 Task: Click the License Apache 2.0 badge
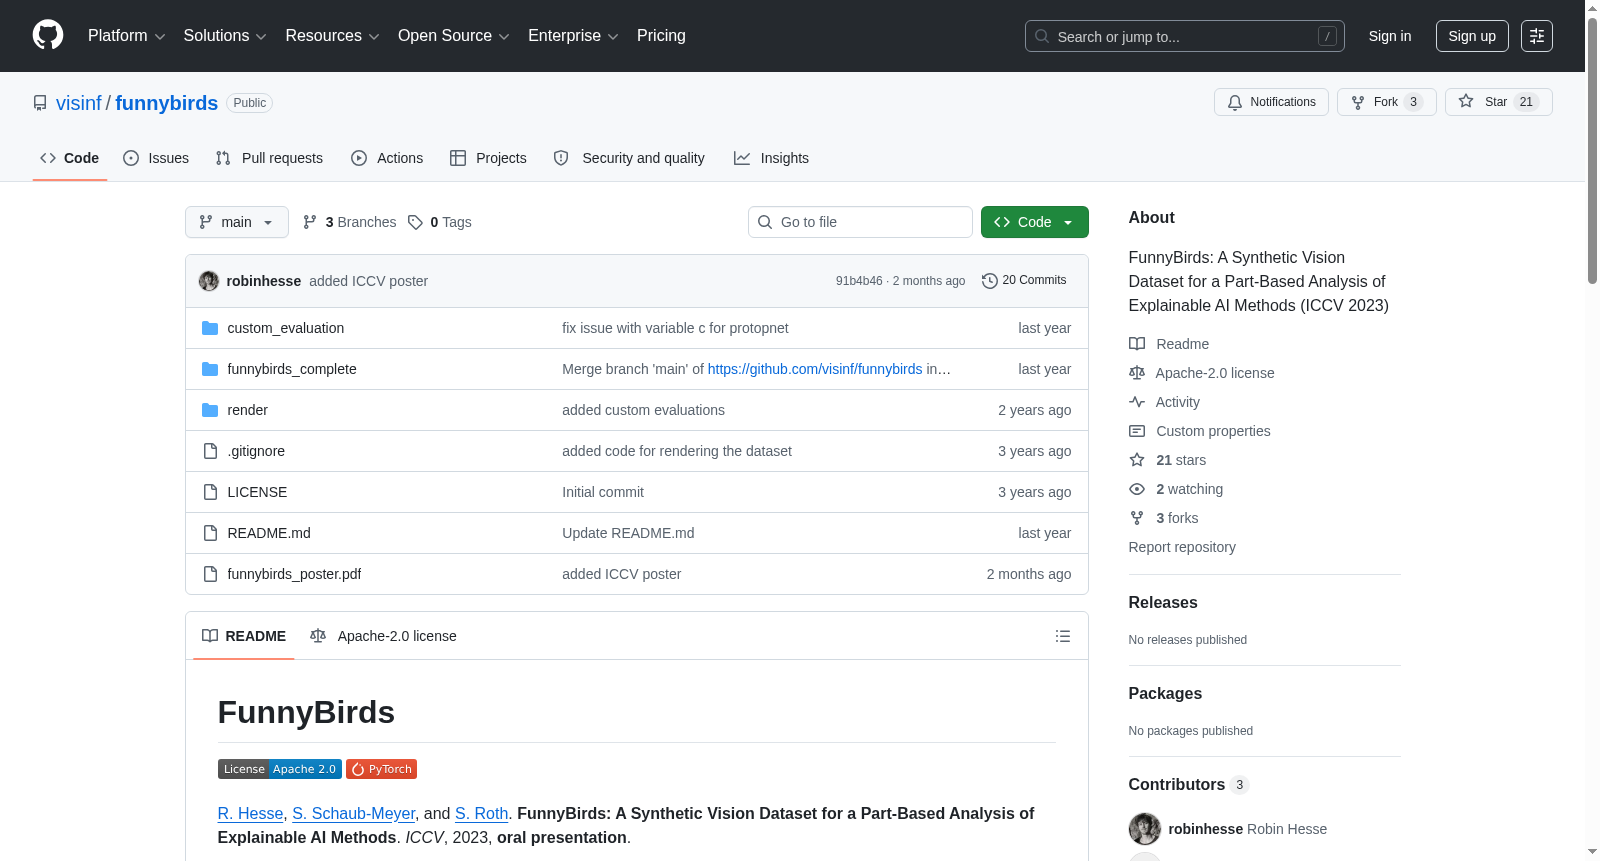280,769
